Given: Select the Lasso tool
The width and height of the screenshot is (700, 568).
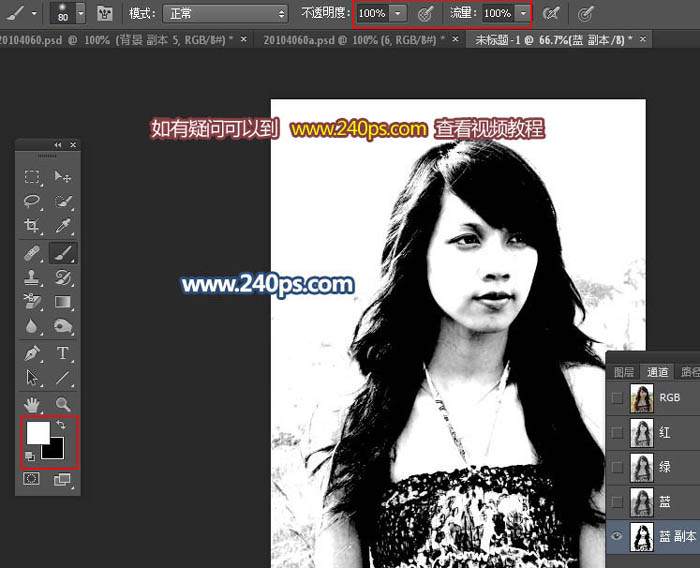Looking at the screenshot, I should 32,202.
